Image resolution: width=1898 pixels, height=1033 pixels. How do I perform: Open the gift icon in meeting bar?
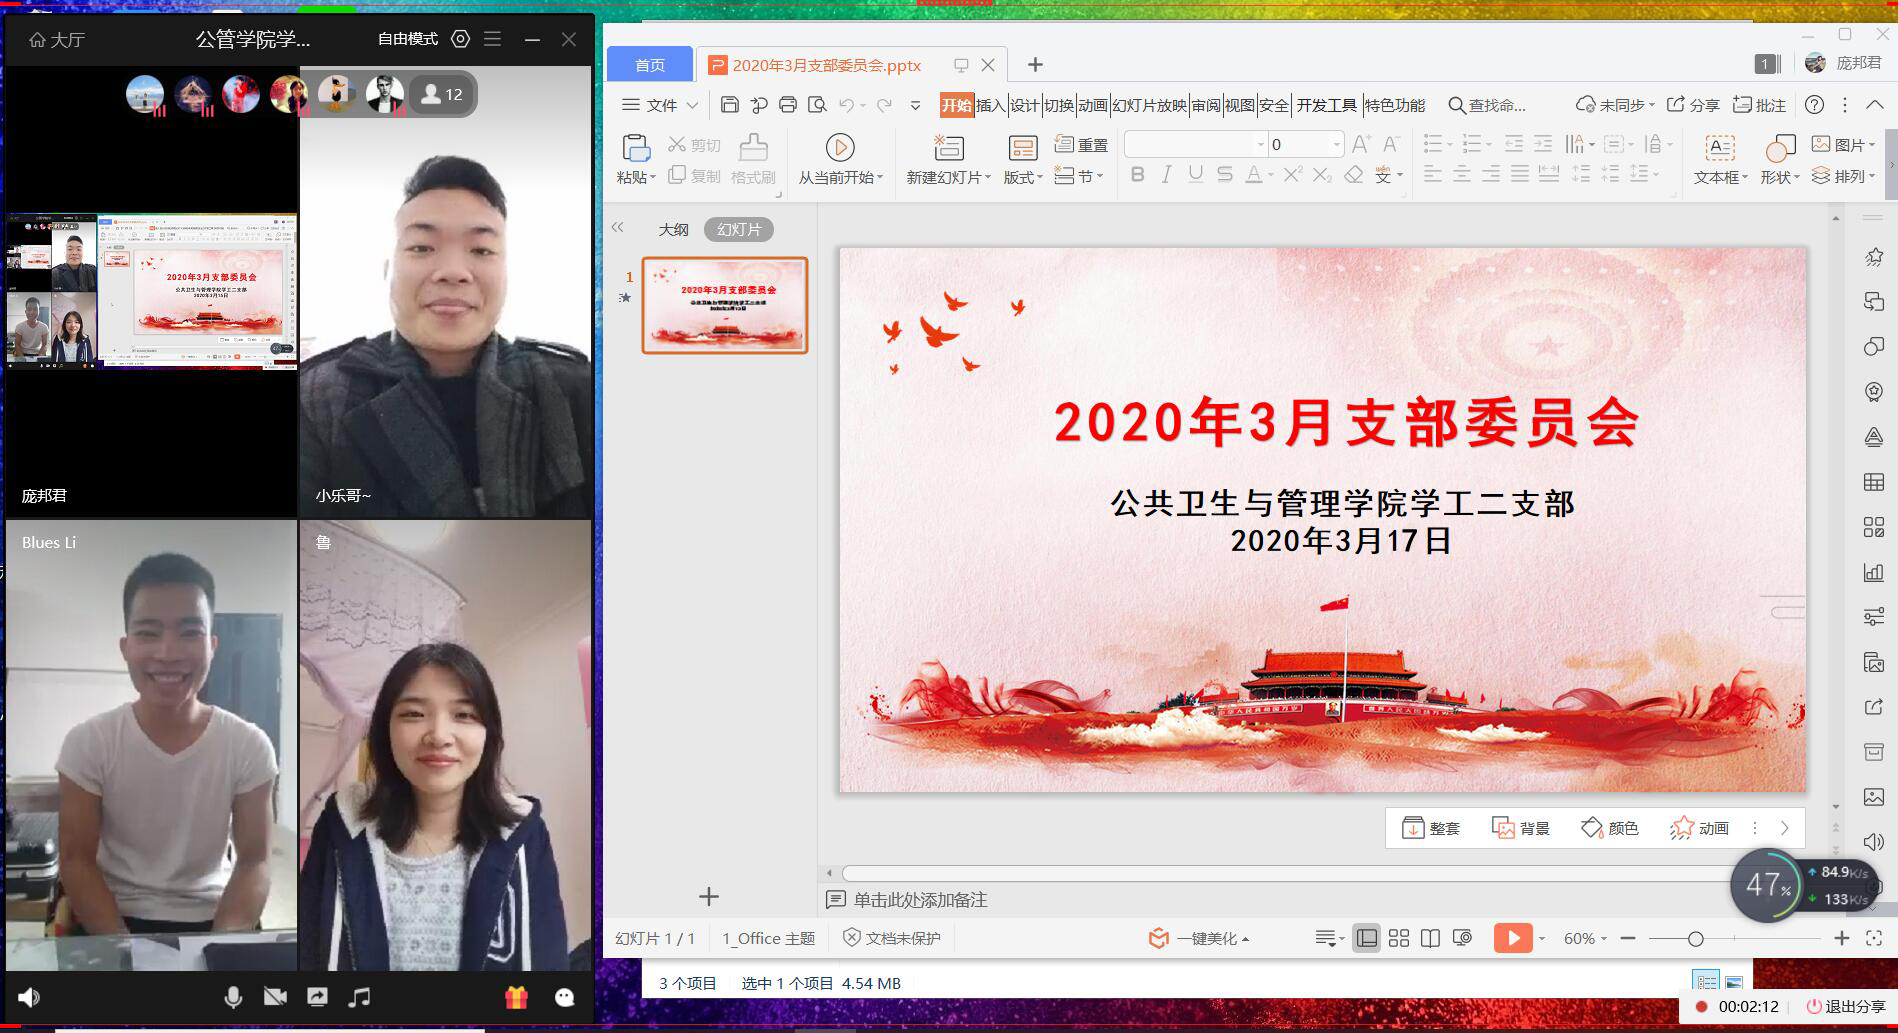coord(516,997)
